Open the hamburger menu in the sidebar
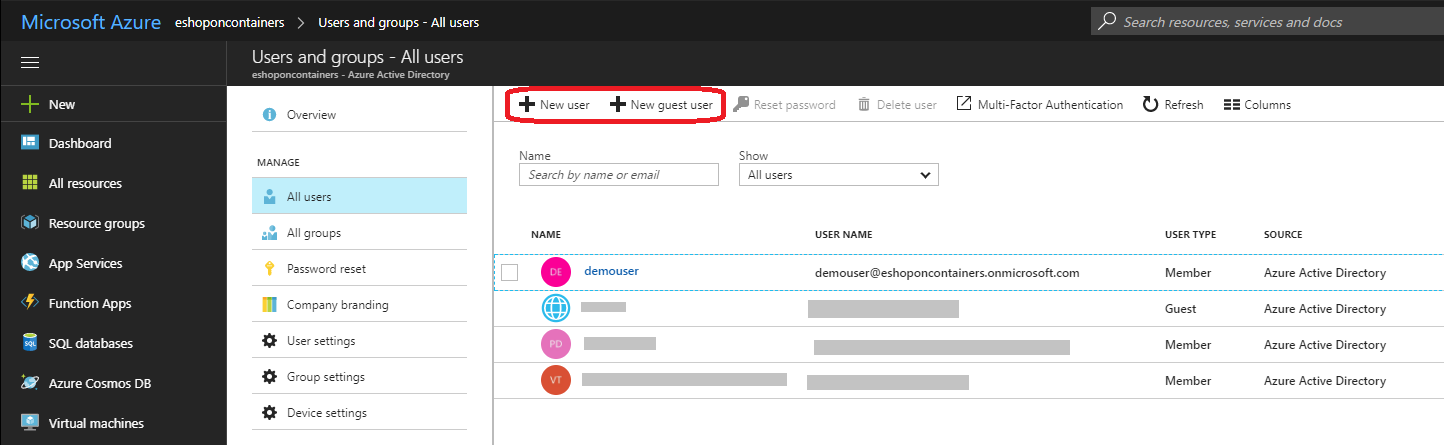The width and height of the screenshot is (1444, 445). [30, 63]
